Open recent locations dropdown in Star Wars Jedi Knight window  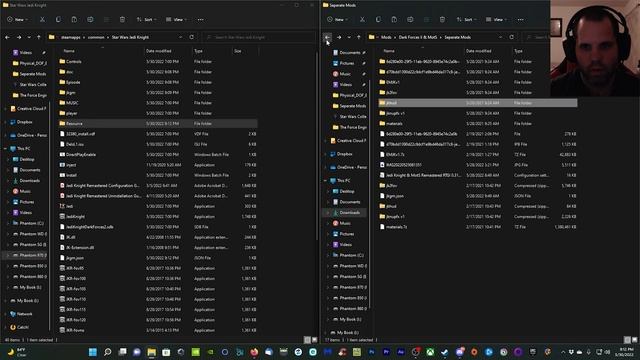pos(29,37)
